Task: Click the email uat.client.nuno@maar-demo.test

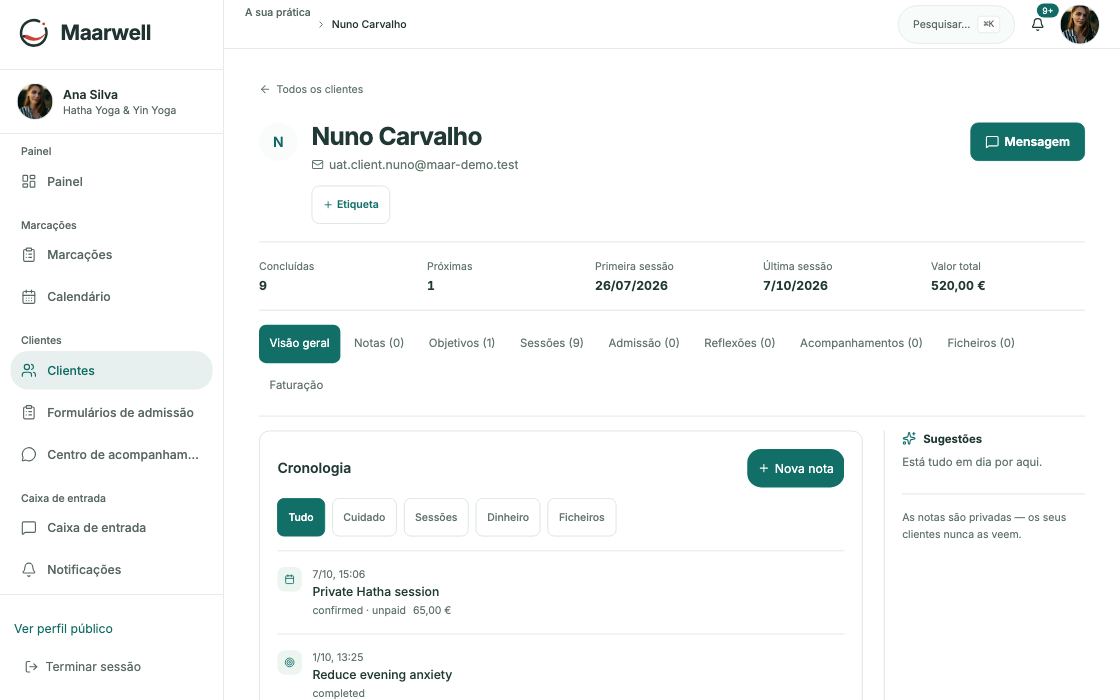Action: [424, 164]
